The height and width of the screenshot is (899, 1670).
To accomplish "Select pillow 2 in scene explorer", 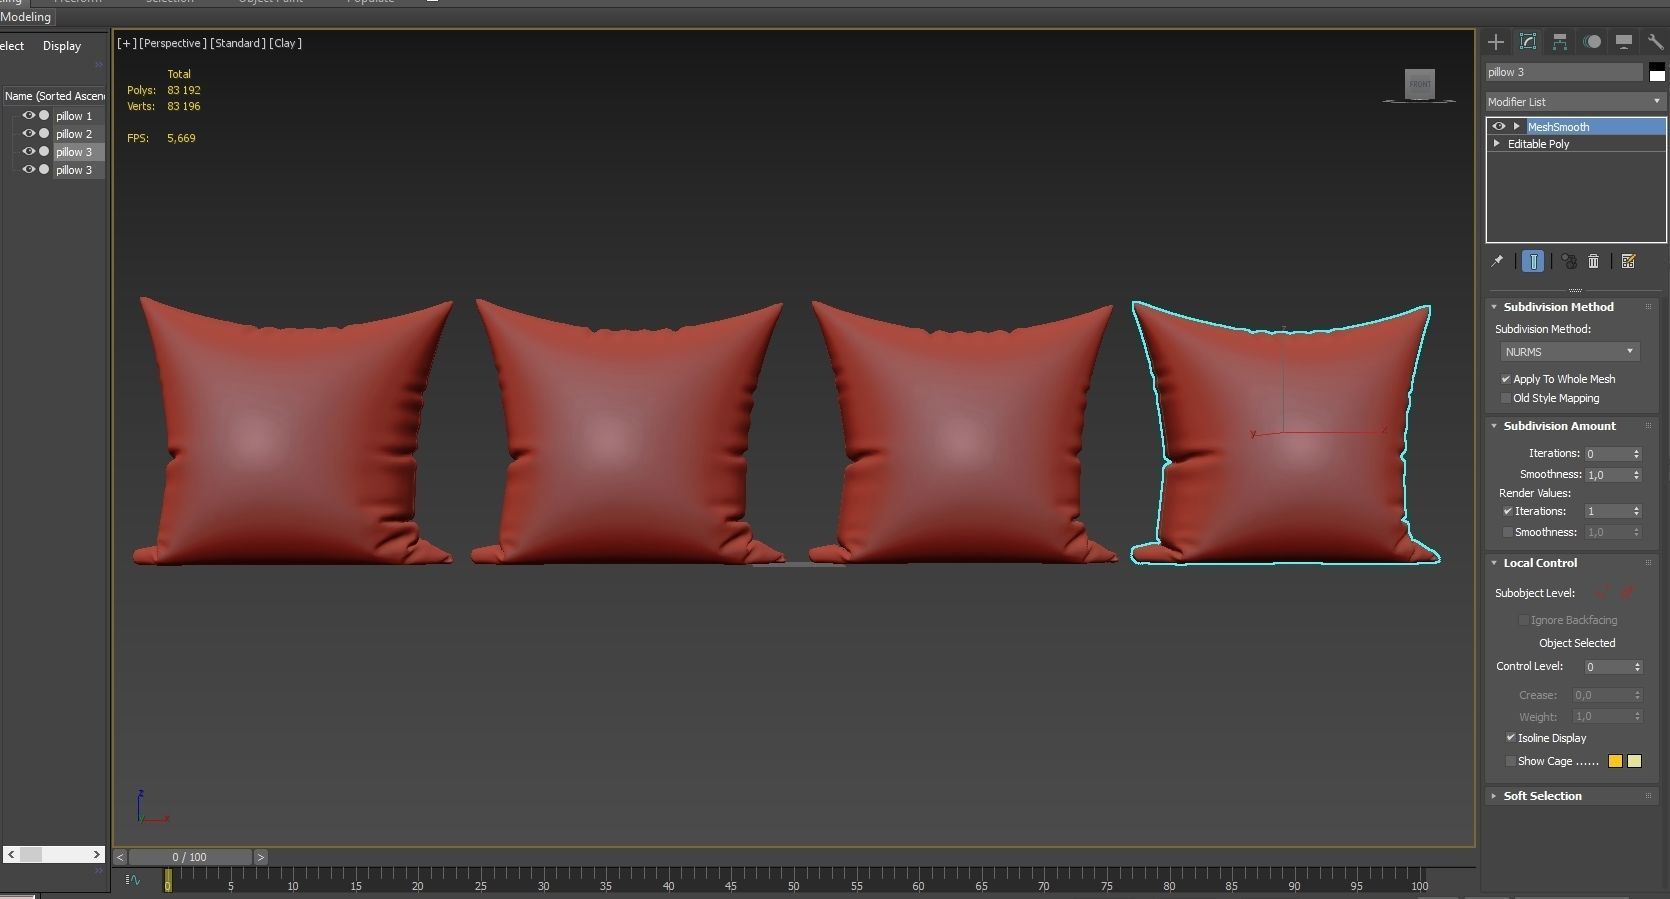I will [74, 134].
